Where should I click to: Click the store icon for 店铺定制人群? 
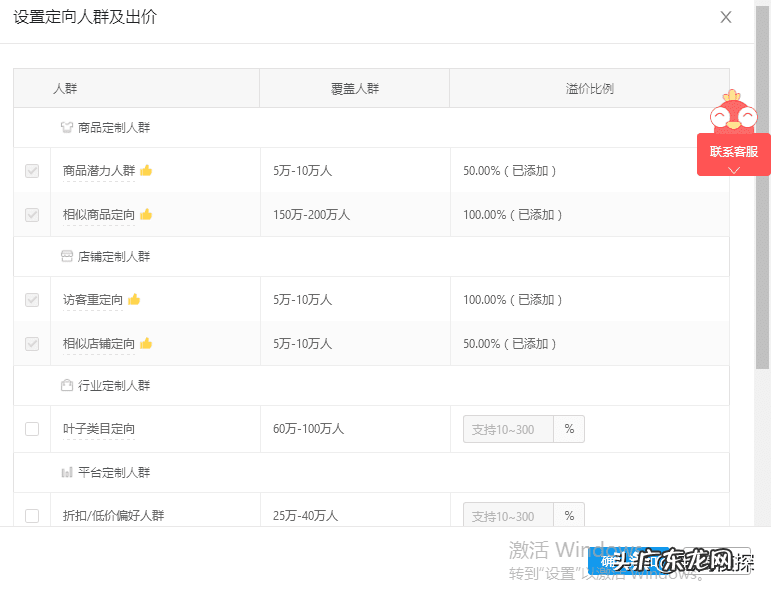(x=67, y=256)
